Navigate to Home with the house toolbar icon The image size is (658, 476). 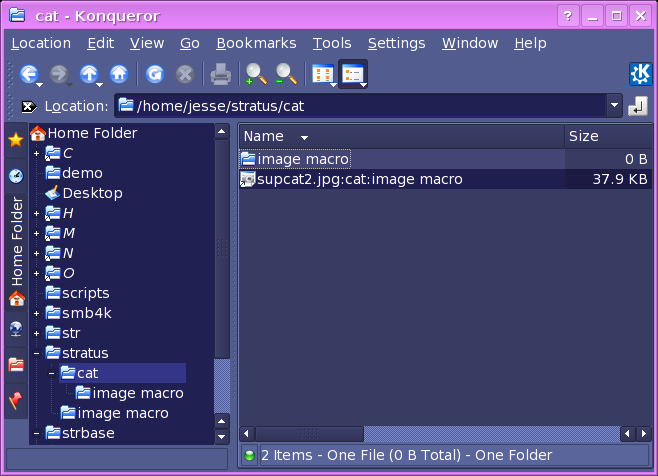click(x=119, y=74)
